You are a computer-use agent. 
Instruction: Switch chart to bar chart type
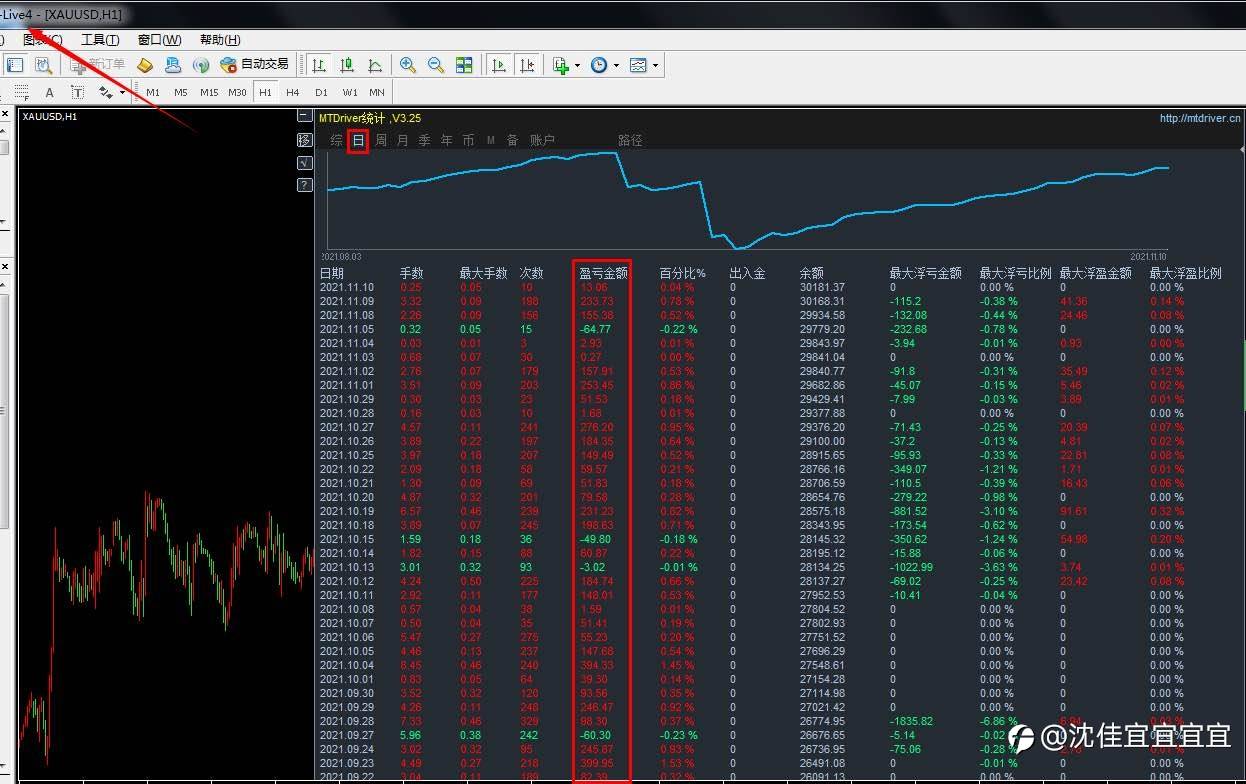[319, 65]
